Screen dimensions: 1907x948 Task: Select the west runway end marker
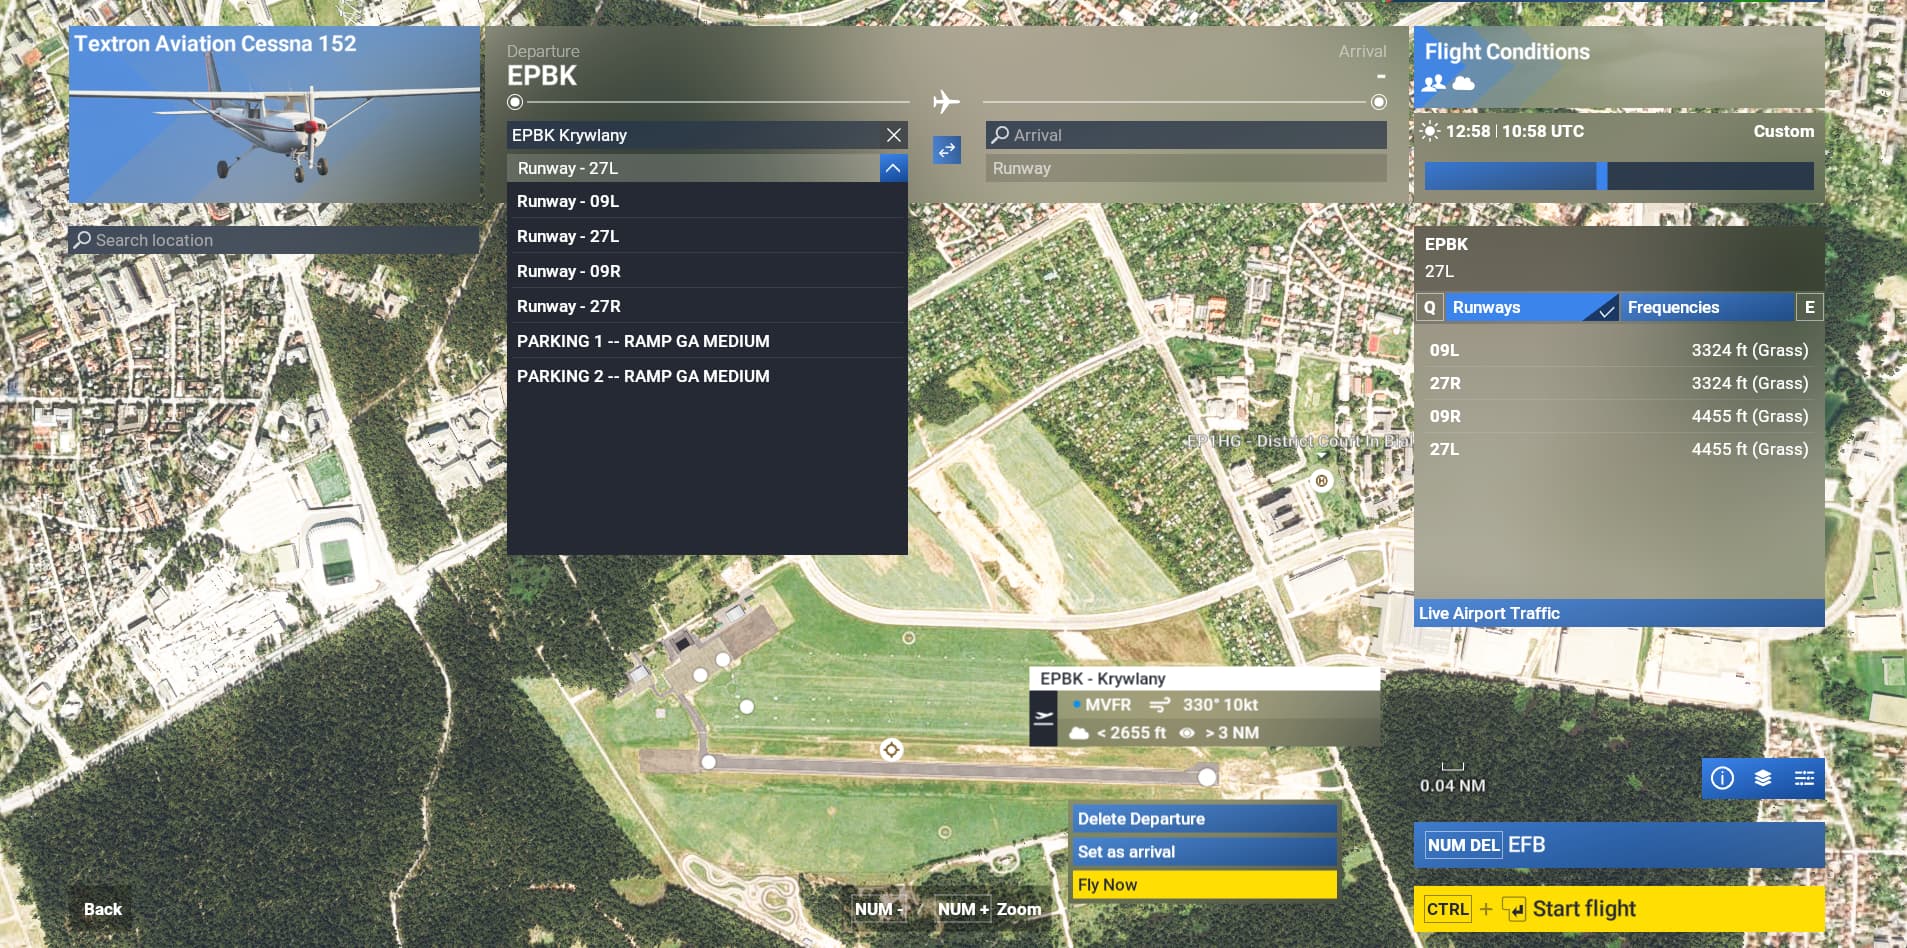(708, 762)
